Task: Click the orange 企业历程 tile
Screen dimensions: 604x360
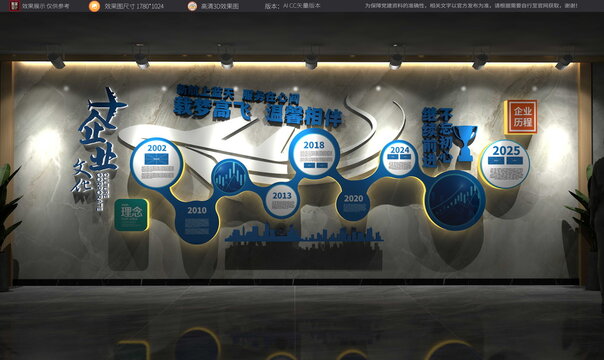Action: click(522, 117)
